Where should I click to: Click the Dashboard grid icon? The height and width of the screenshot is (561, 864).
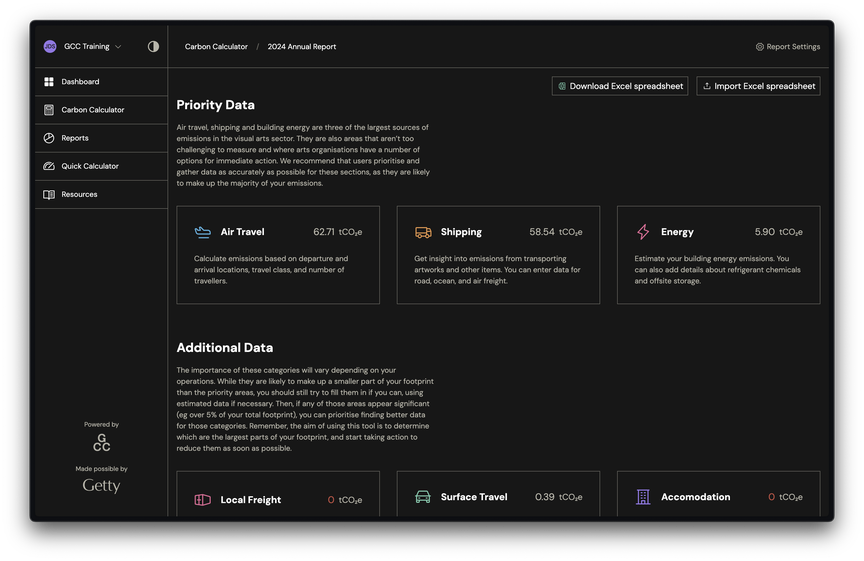(49, 82)
